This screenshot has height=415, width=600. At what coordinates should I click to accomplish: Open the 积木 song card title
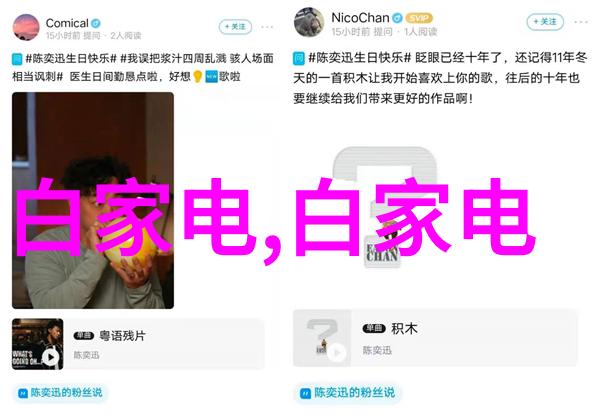[404, 329]
